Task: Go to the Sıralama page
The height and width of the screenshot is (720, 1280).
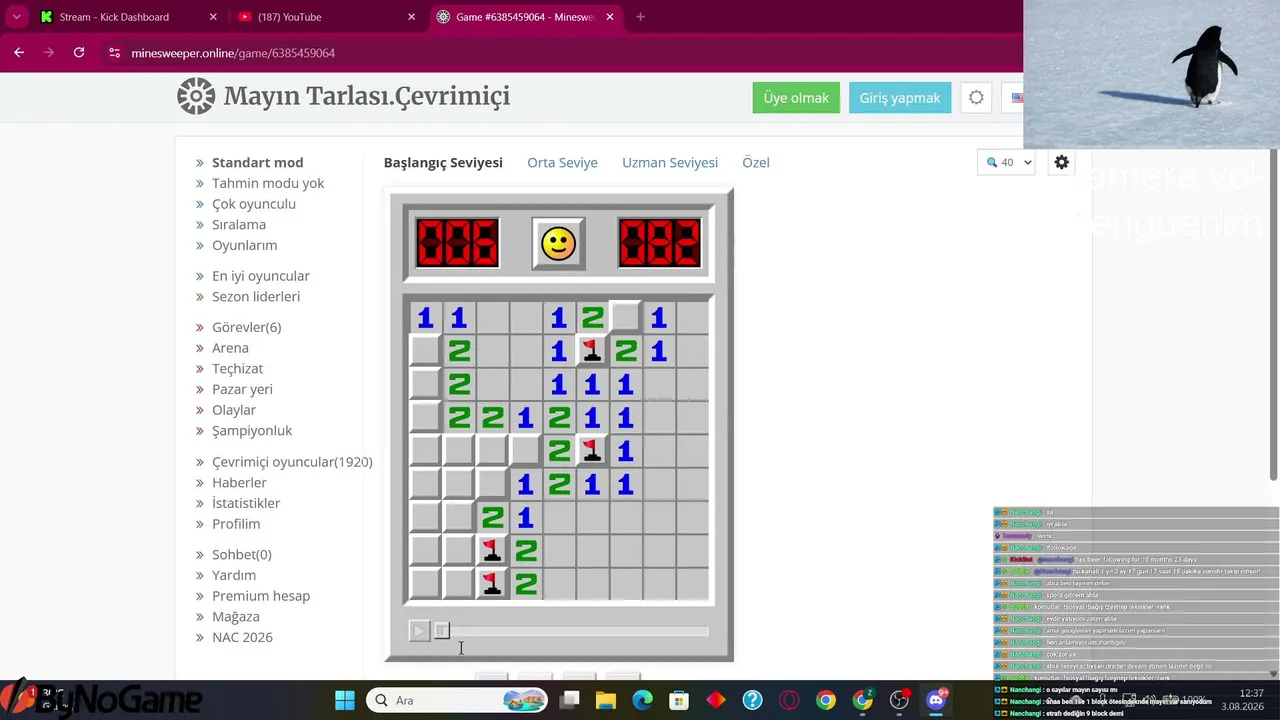Action: 239,224
